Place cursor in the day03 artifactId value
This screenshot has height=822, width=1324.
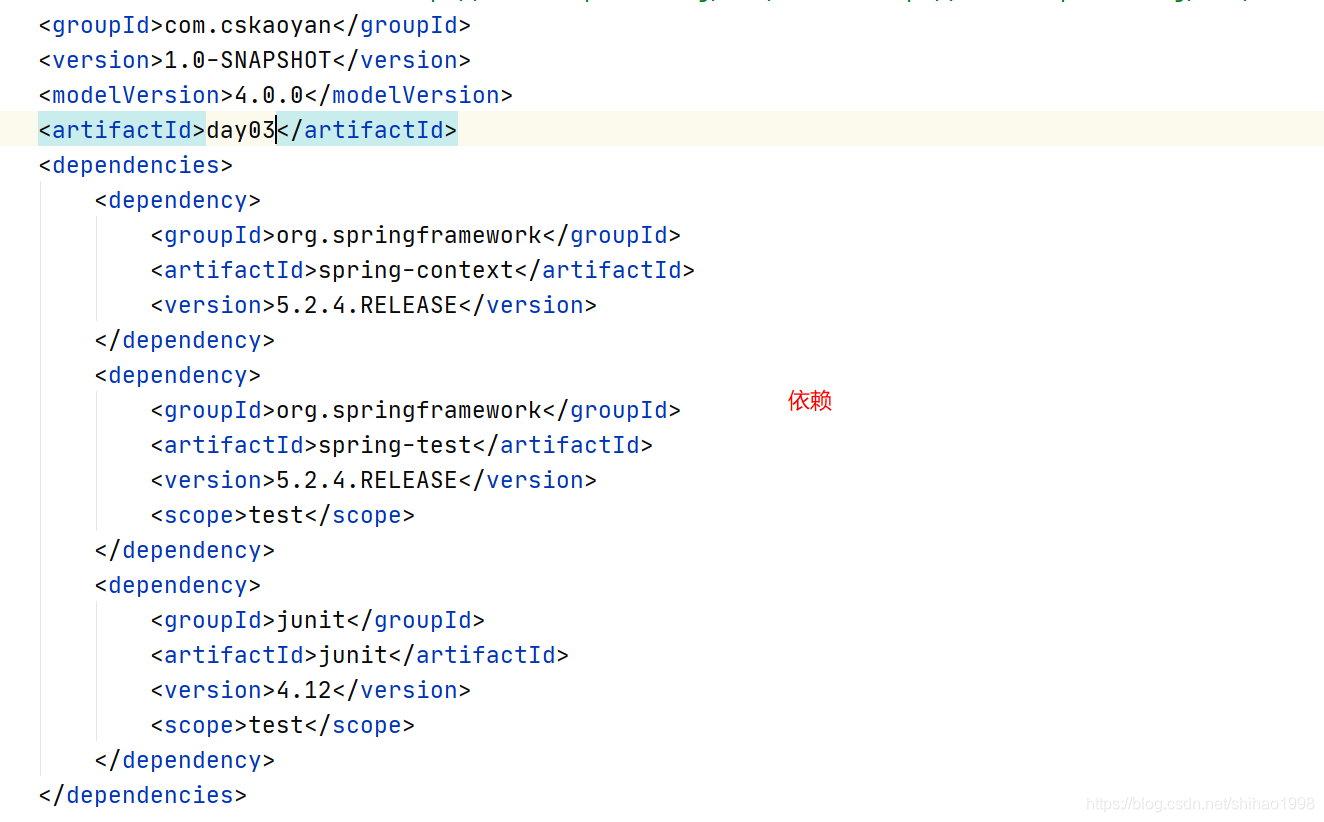(240, 130)
